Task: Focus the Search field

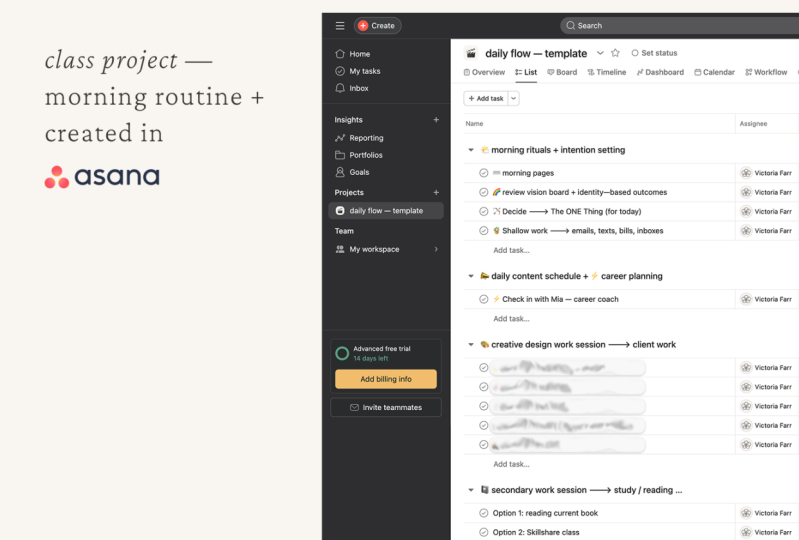Action: coord(679,25)
